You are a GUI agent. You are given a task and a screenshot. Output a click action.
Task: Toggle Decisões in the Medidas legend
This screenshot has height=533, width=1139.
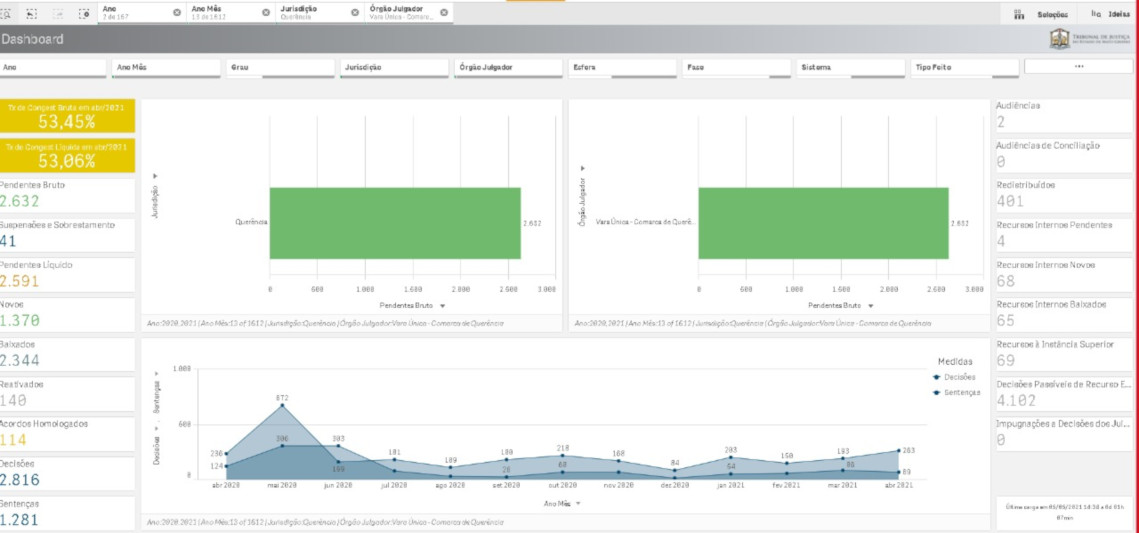955,377
